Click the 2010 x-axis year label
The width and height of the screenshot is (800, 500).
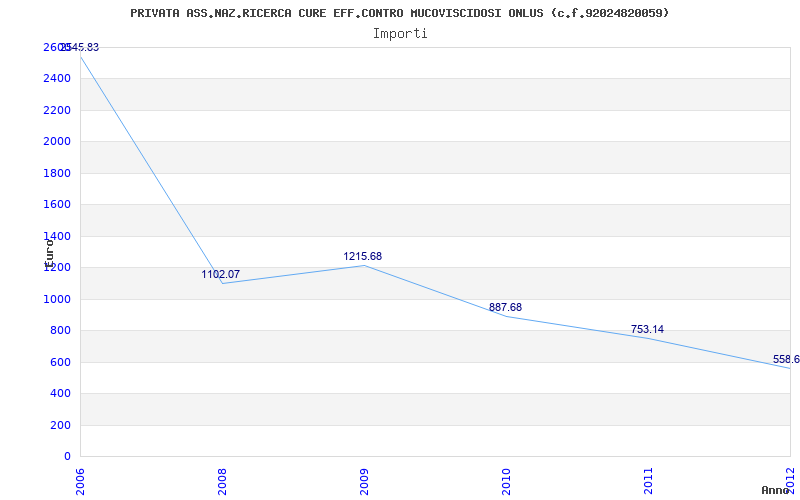pos(506,481)
